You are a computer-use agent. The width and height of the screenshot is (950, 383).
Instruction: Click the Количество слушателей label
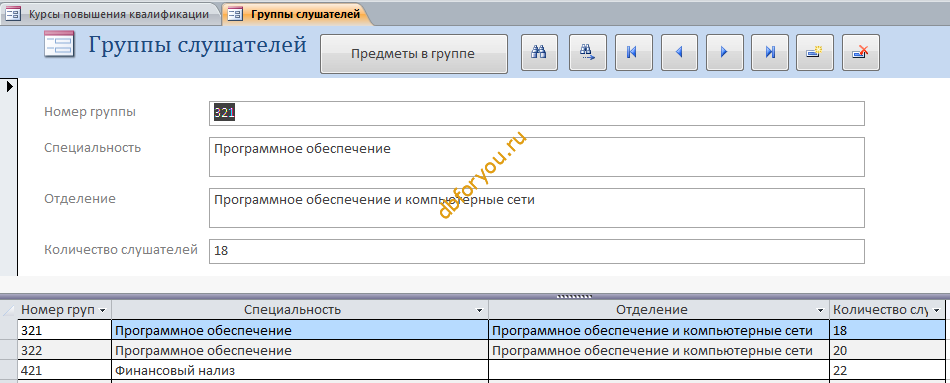coord(121,250)
